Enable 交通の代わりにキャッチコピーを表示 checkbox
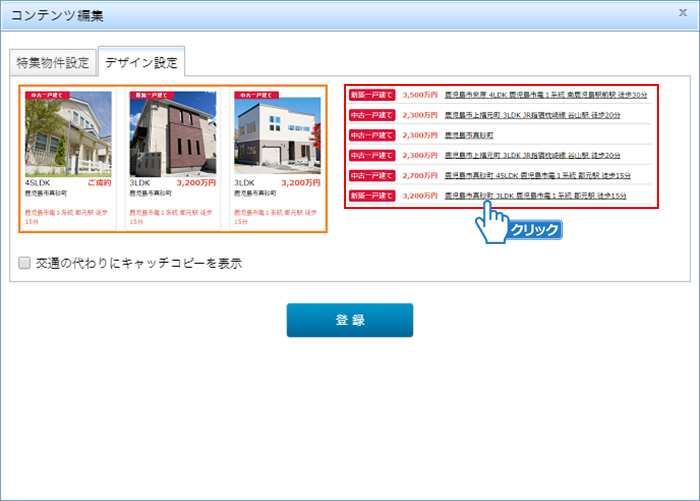Image resolution: width=700 pixels, height=501 pixels. pyautogui.click(x=24, y=264)
